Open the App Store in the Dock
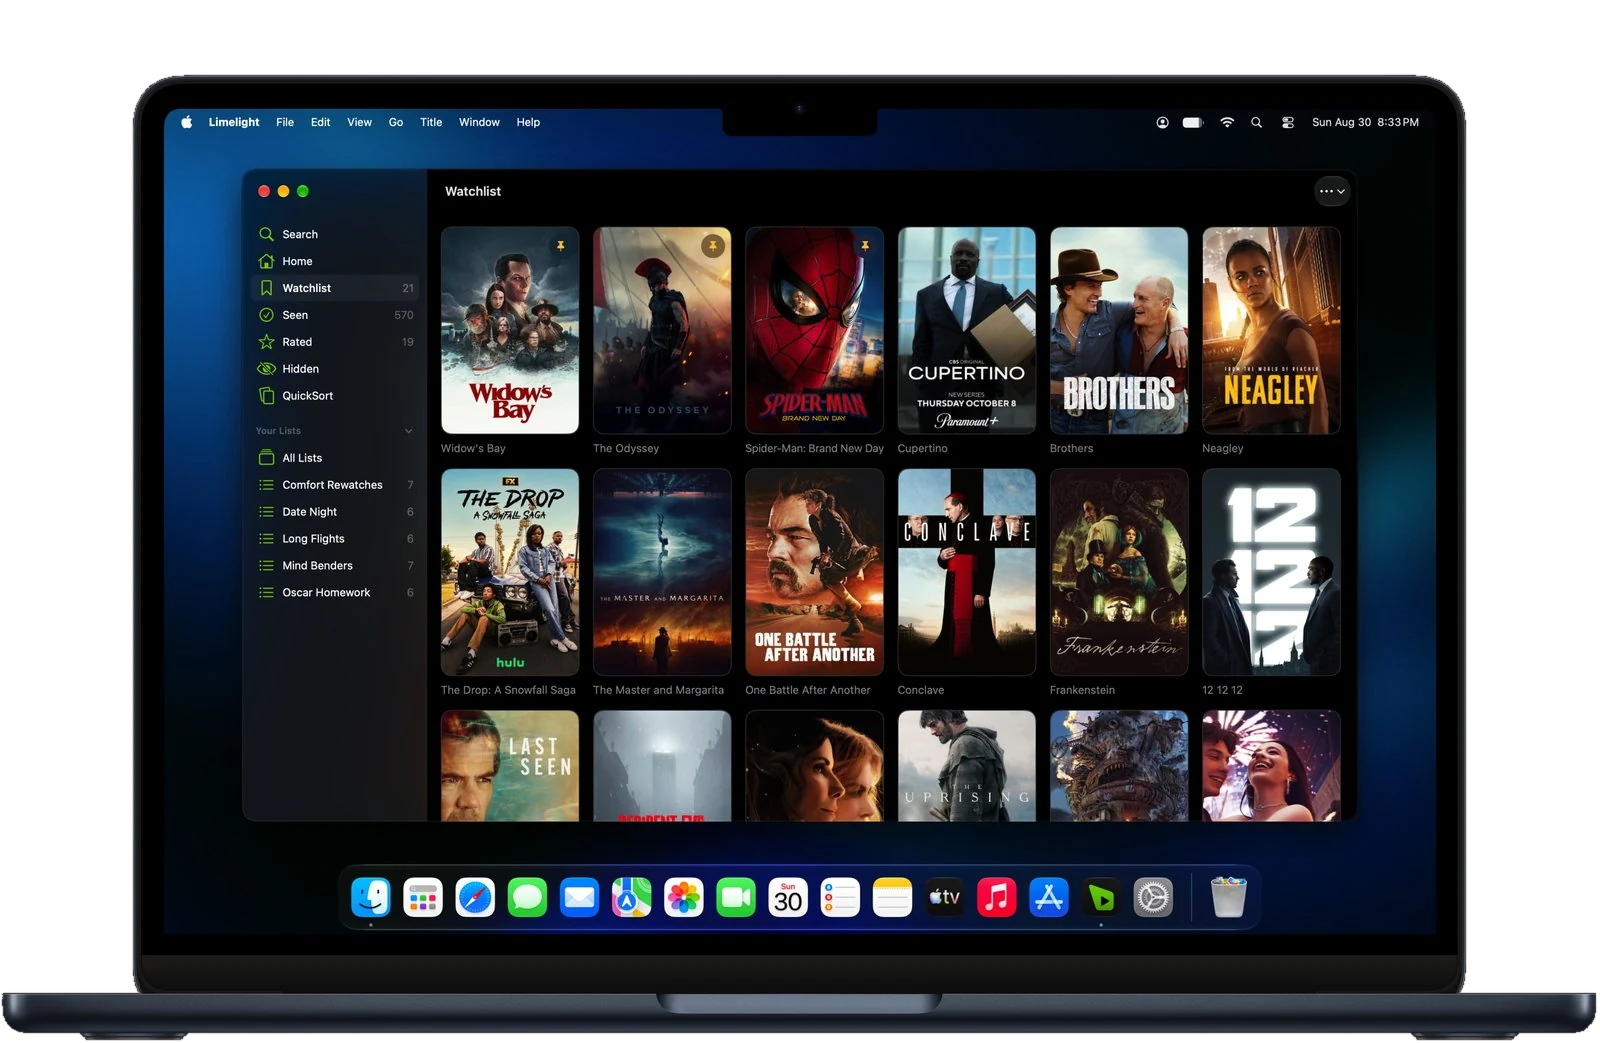 tap(1049, 897)
